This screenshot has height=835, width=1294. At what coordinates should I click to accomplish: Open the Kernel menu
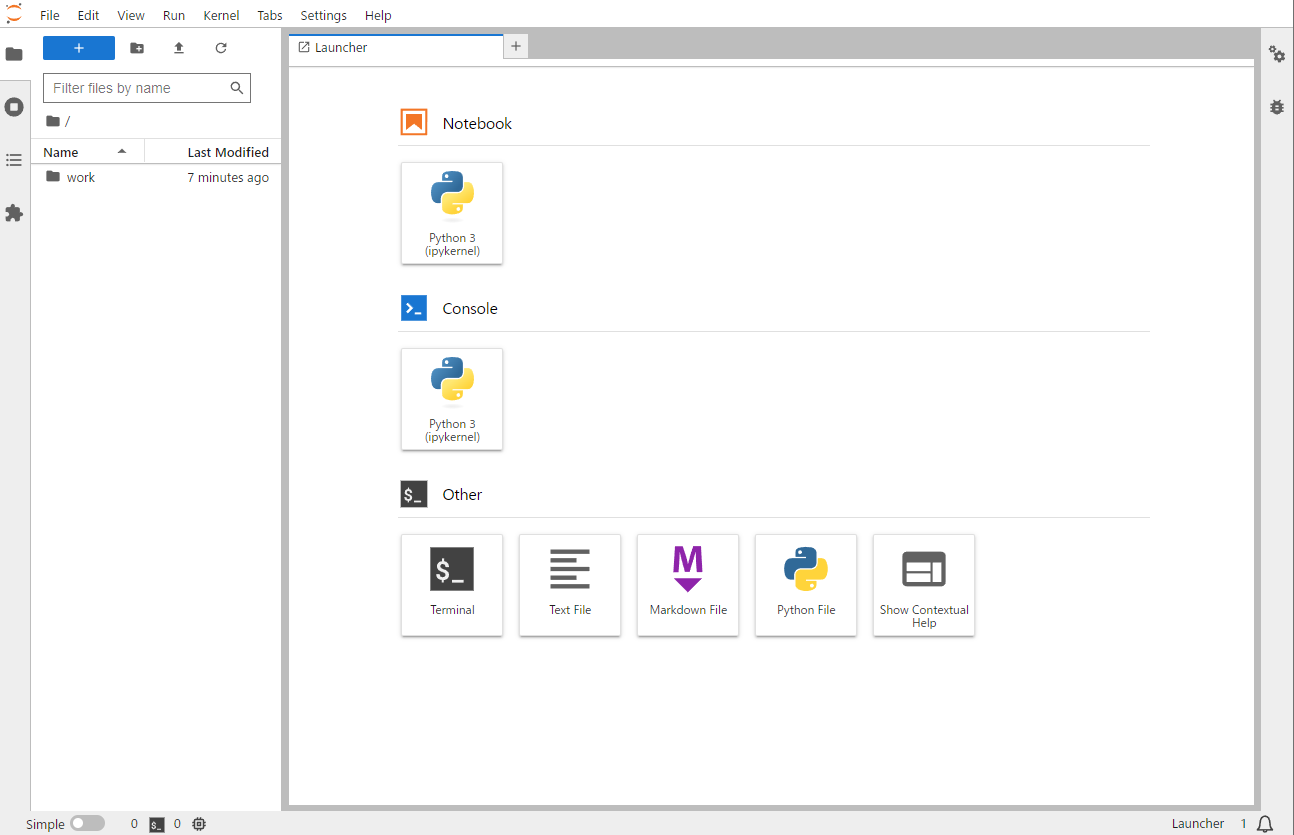click(221, 15)
